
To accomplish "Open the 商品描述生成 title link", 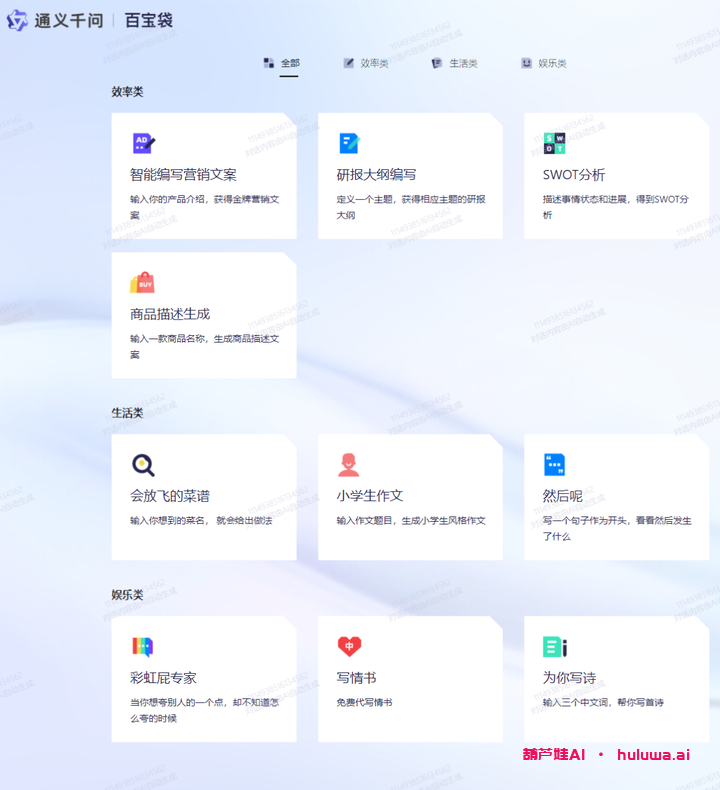I will [170, 314].
